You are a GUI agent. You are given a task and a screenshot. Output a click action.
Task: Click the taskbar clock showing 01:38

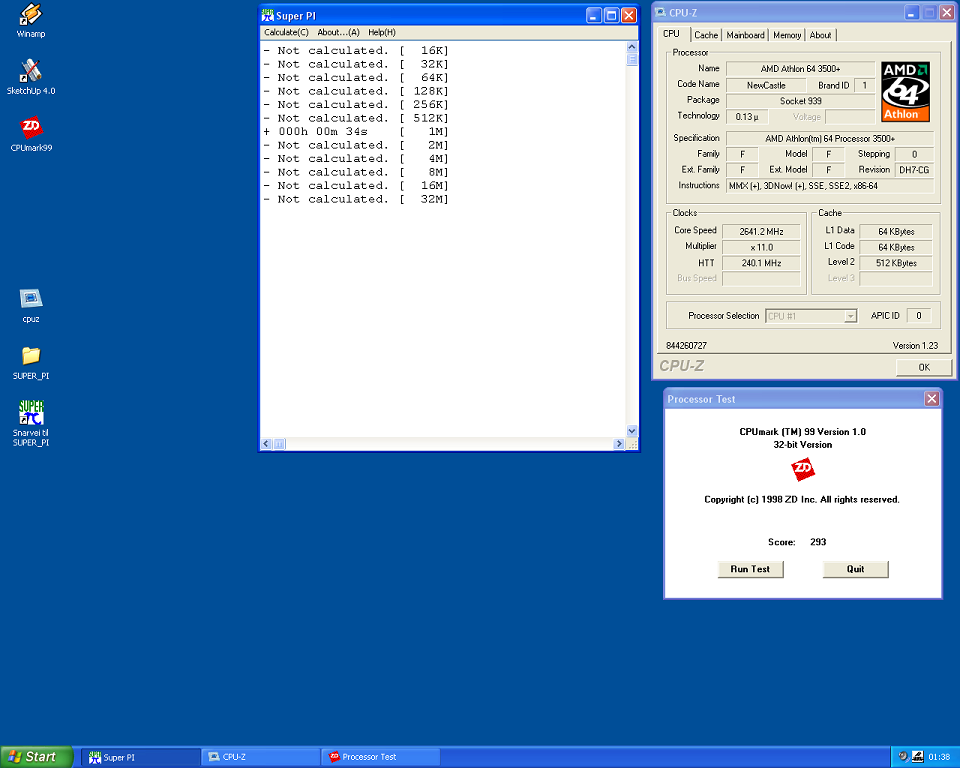[939, 757]
